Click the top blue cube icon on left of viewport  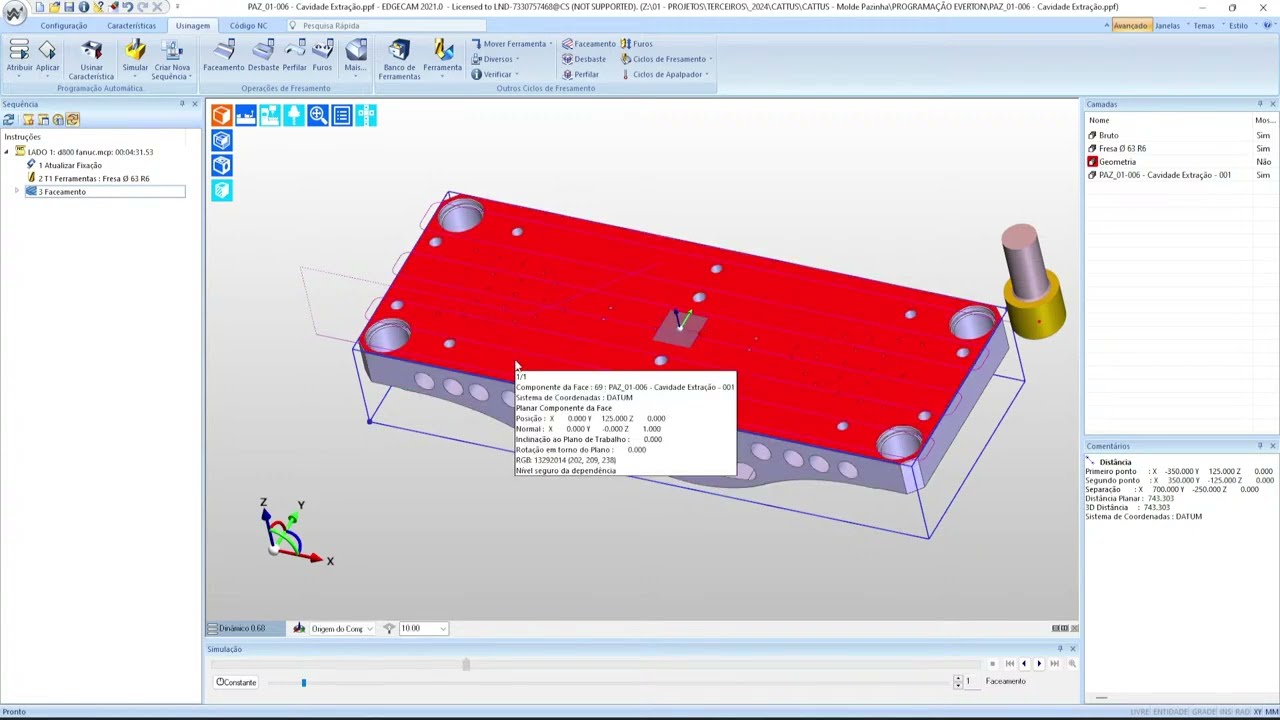point(222,140)
